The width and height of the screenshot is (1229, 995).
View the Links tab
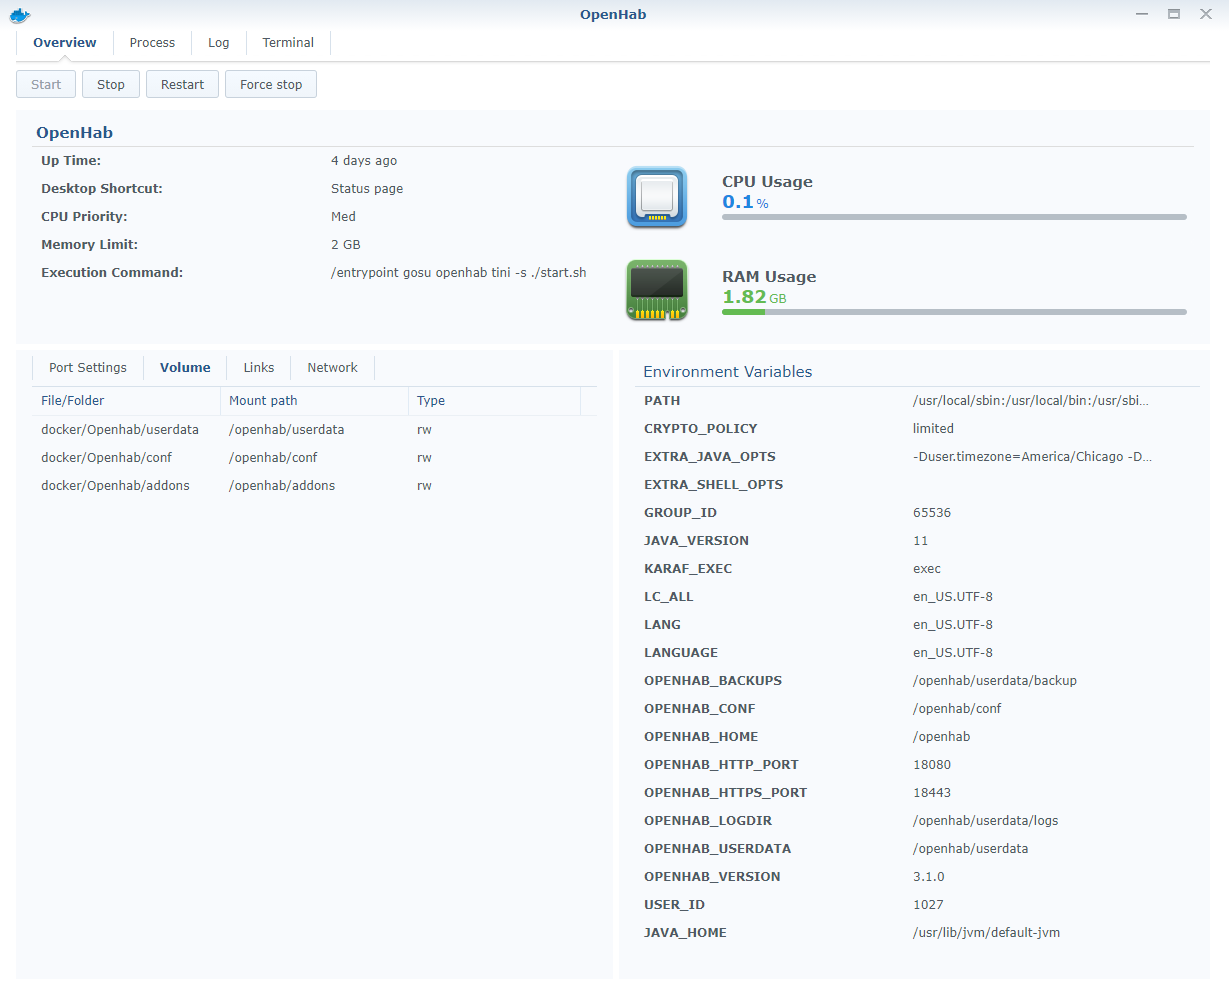(x=258, y=368)
